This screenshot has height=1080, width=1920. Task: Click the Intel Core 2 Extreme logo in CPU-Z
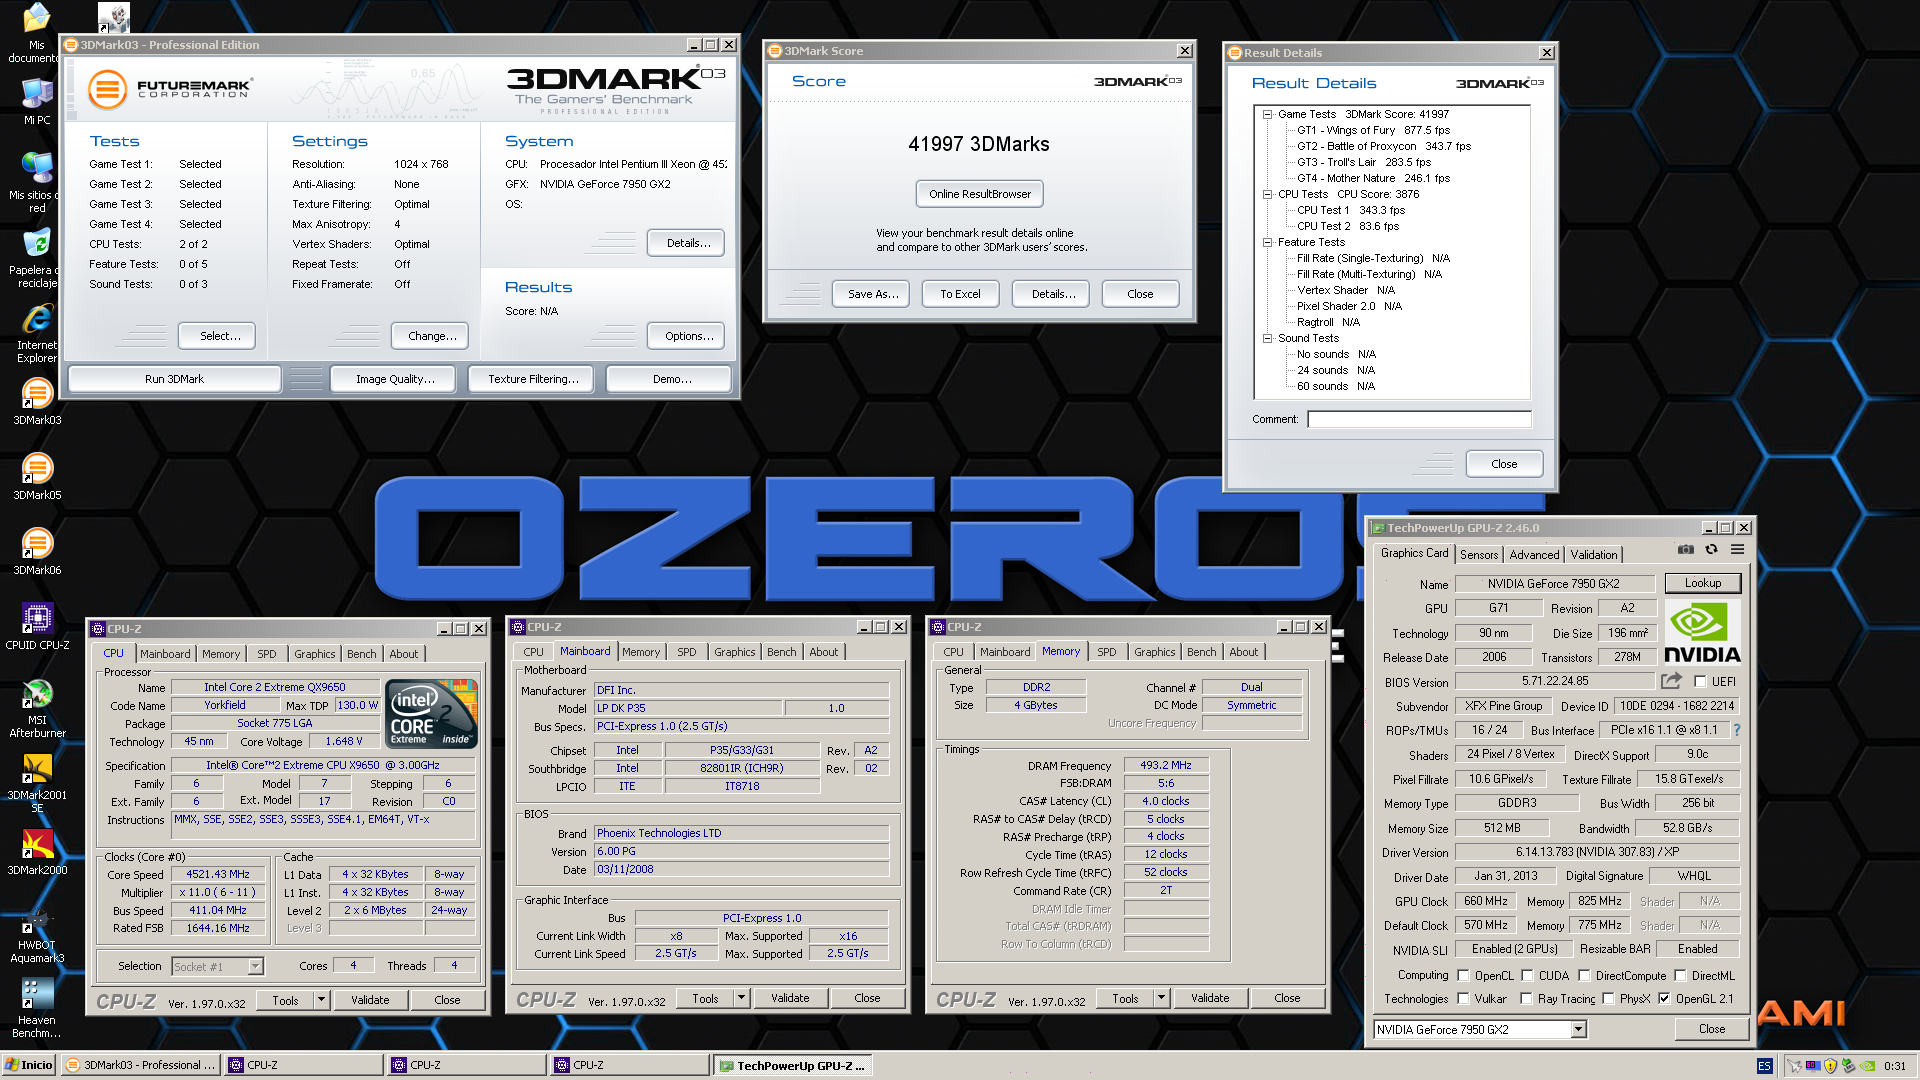[431, 714]
